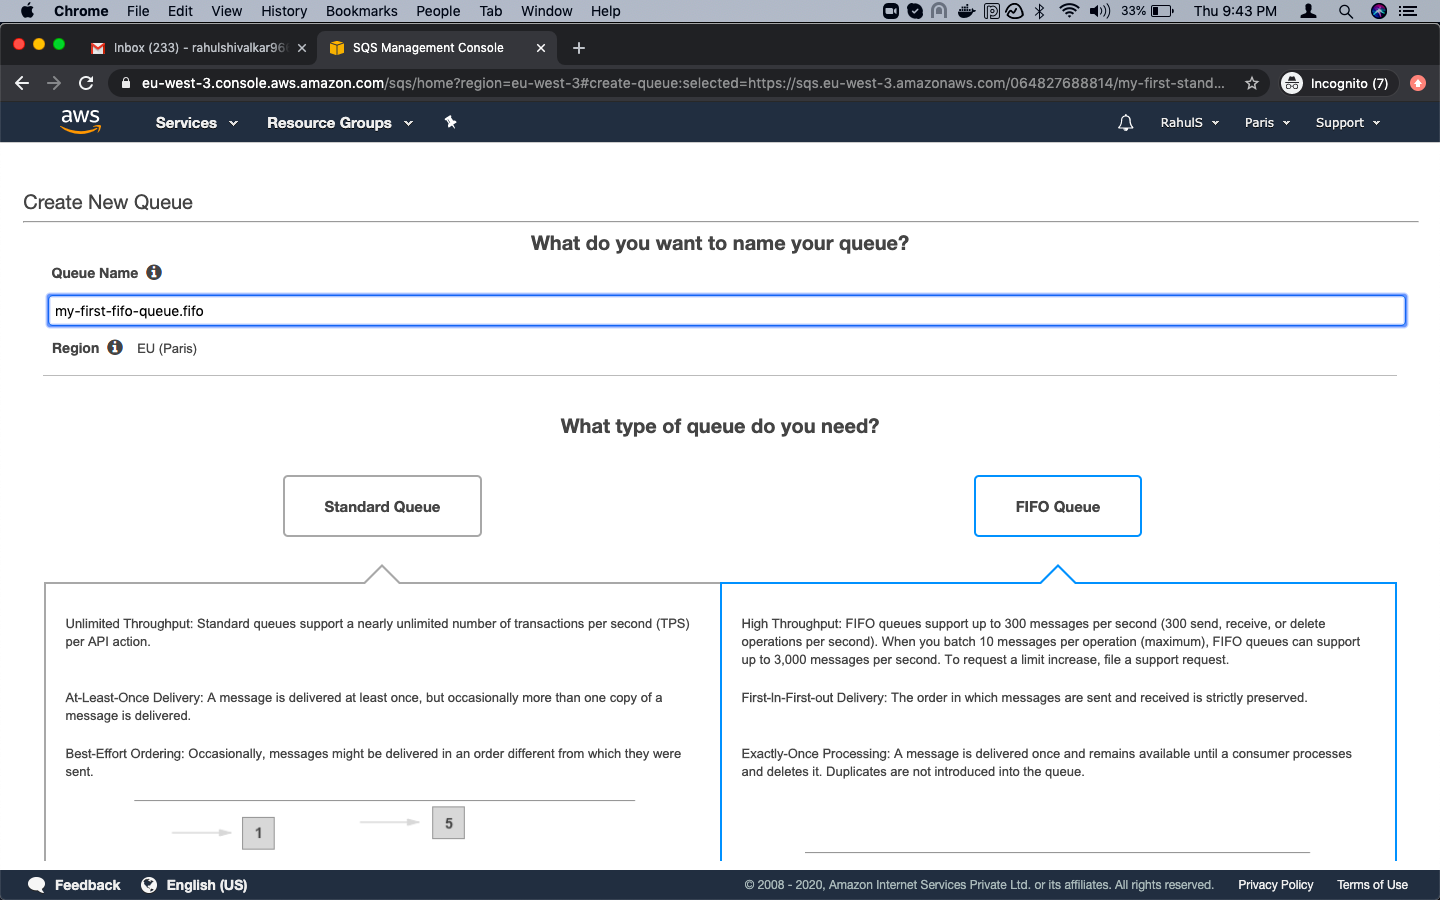The height and width of the screenshot is (900, 1440).
Task: Click the Feedback link in footer
Action: (x=87, y=885)
